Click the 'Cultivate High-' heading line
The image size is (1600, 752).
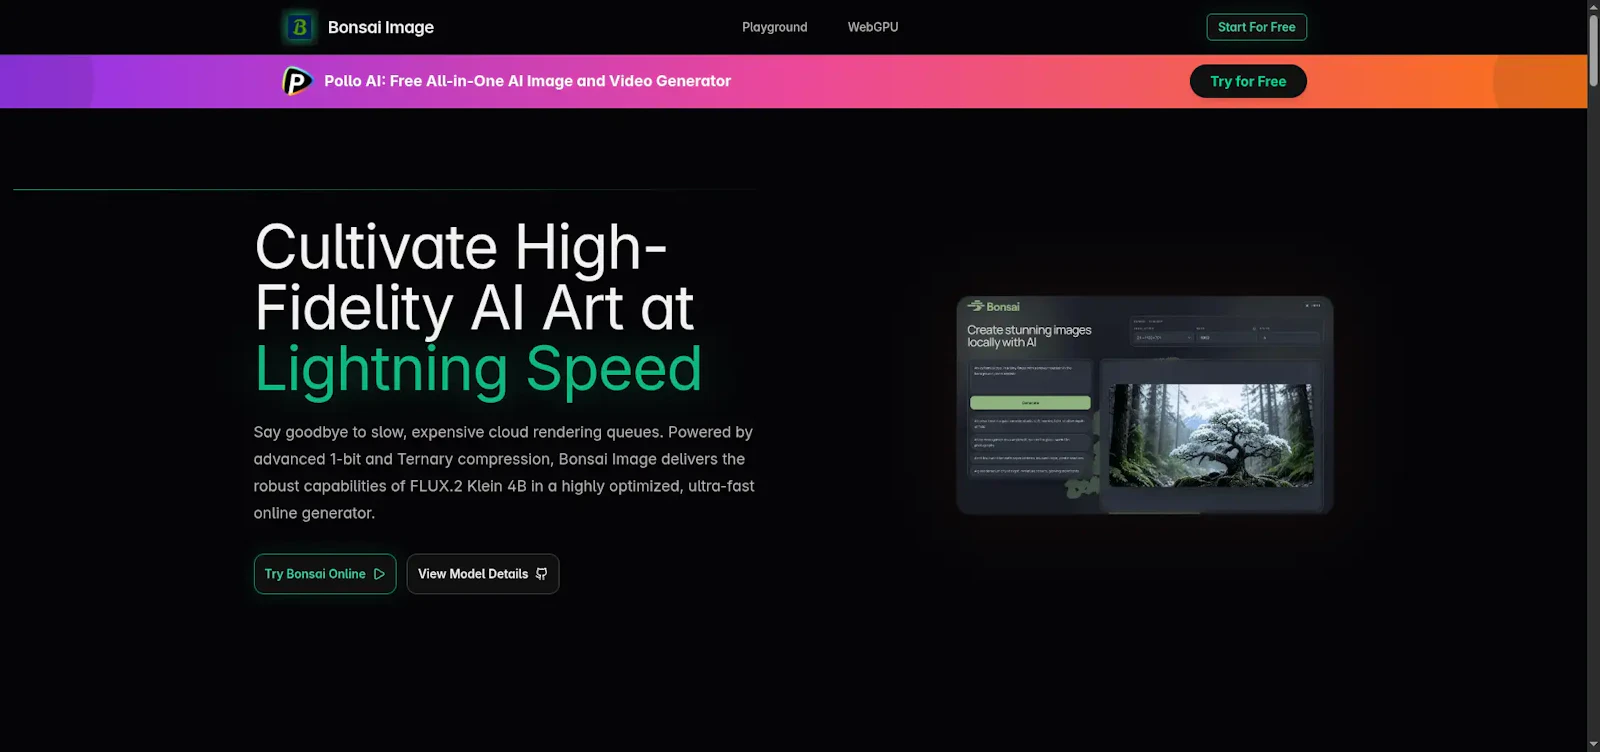coord(461,247)
